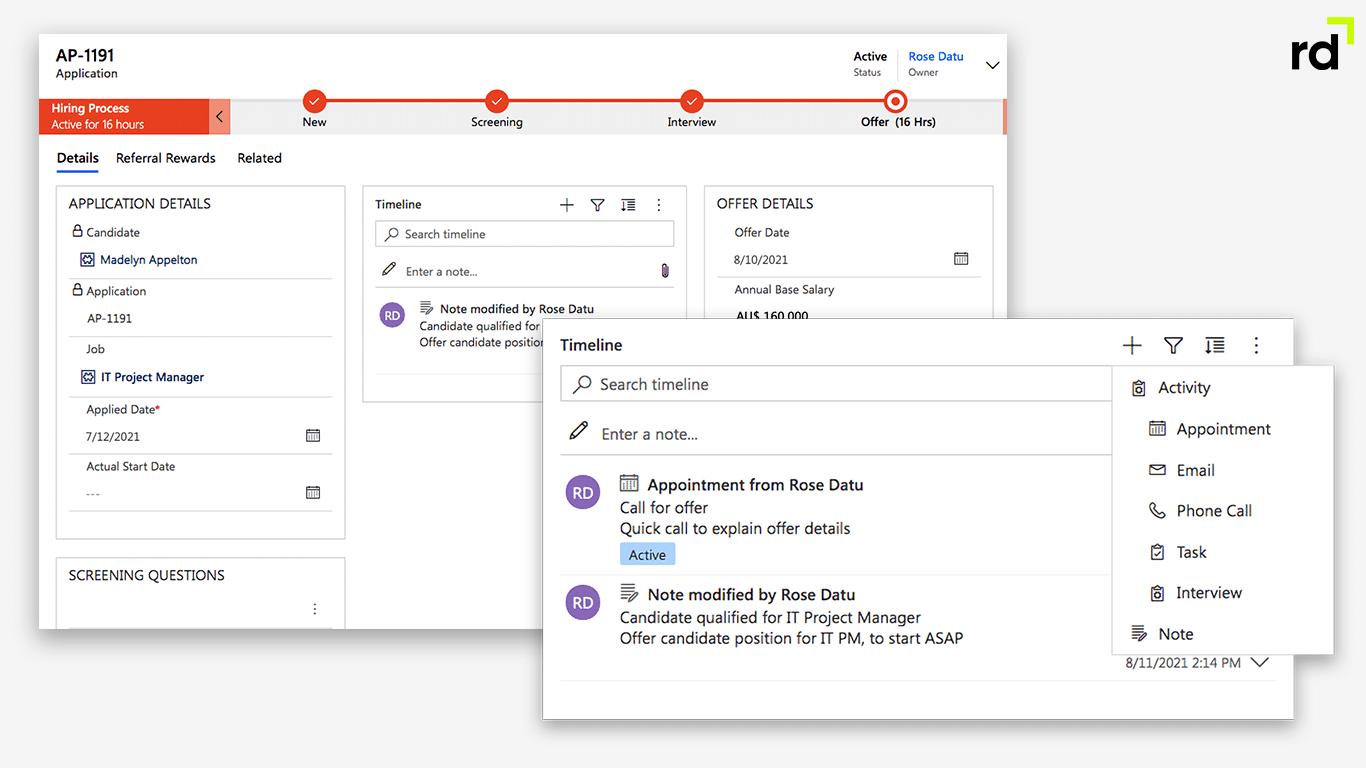Open the filter icon in the large Timeline panel

pyautogui.click(x=1173, y=346)
